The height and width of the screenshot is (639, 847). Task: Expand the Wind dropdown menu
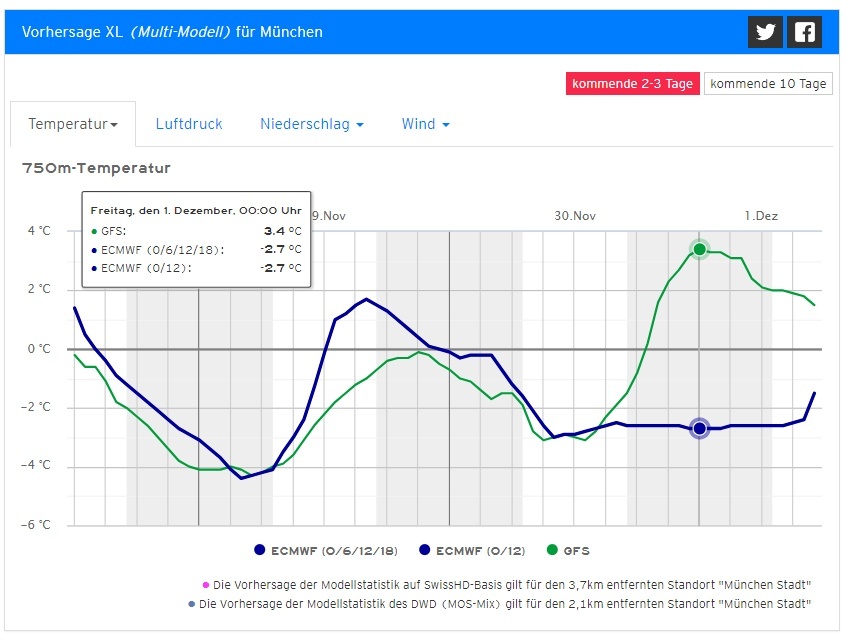point(425,124)
